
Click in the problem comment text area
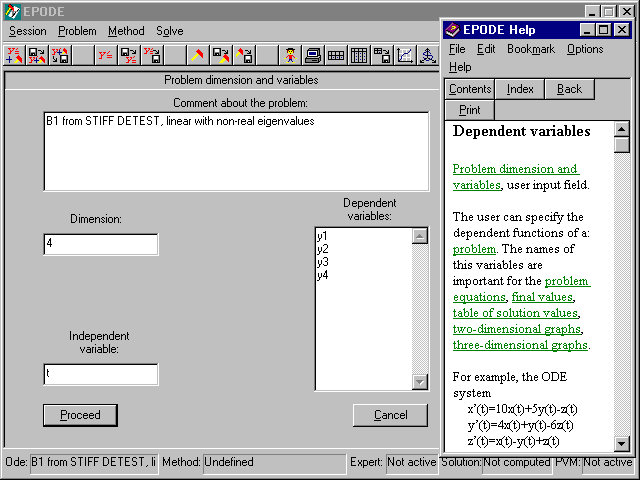coord(236,151)
